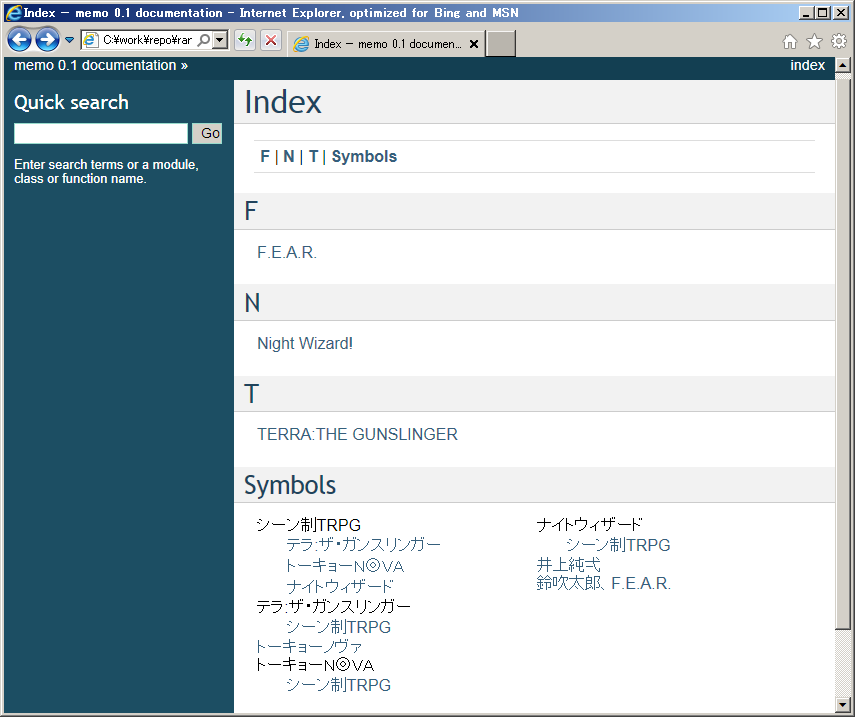Screen dimensions: 855x717
Task: Click the browser Forward arrow button
Action: (x=47, y=40)
